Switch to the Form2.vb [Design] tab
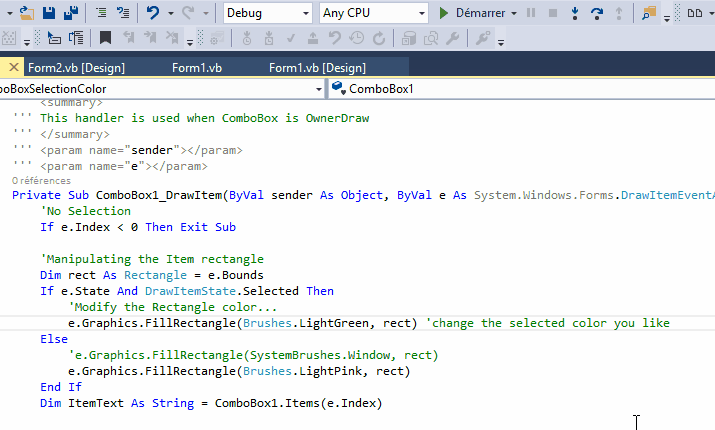This screenshot has height=430, width=715. pos(76,68)
